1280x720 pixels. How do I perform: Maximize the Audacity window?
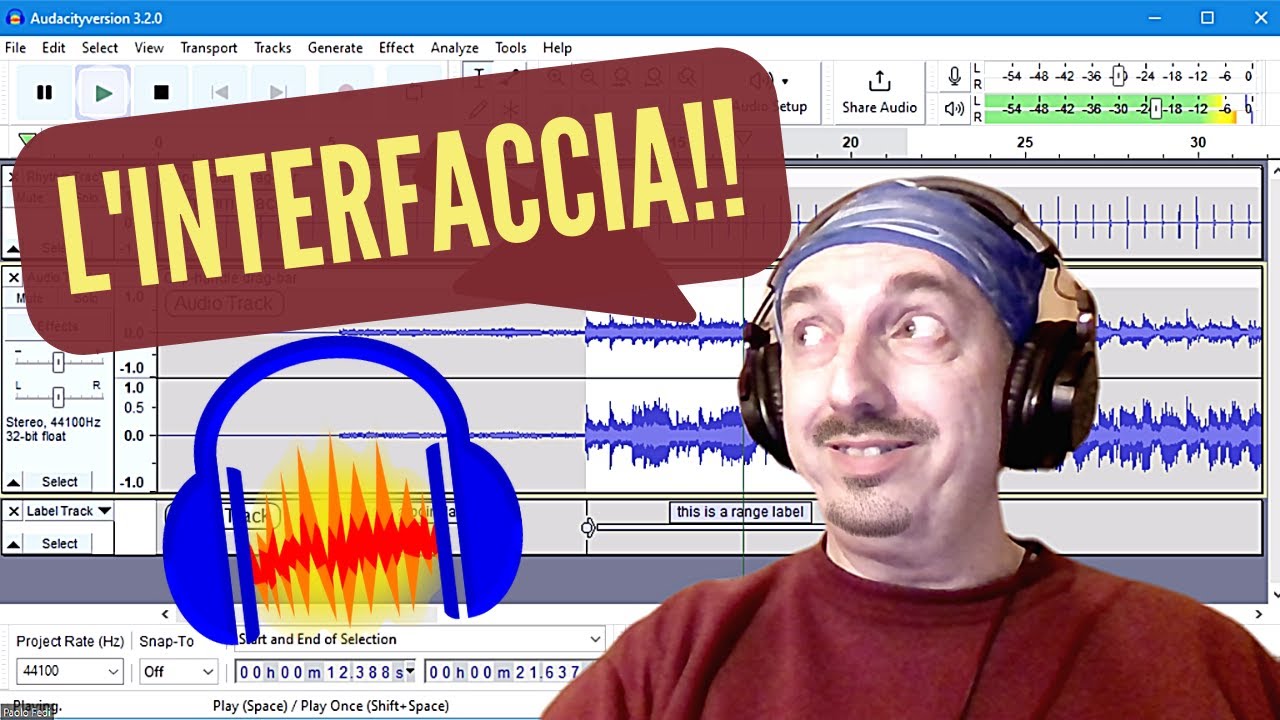click(x=1207, y=18)
